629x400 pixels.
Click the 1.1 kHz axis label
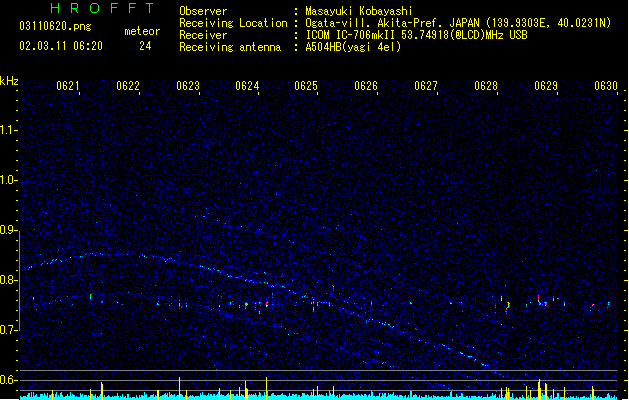tap(9, 130)
